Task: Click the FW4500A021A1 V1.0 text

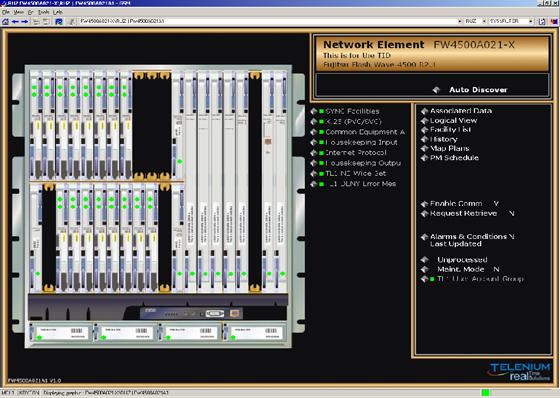Action: point(35,380)
